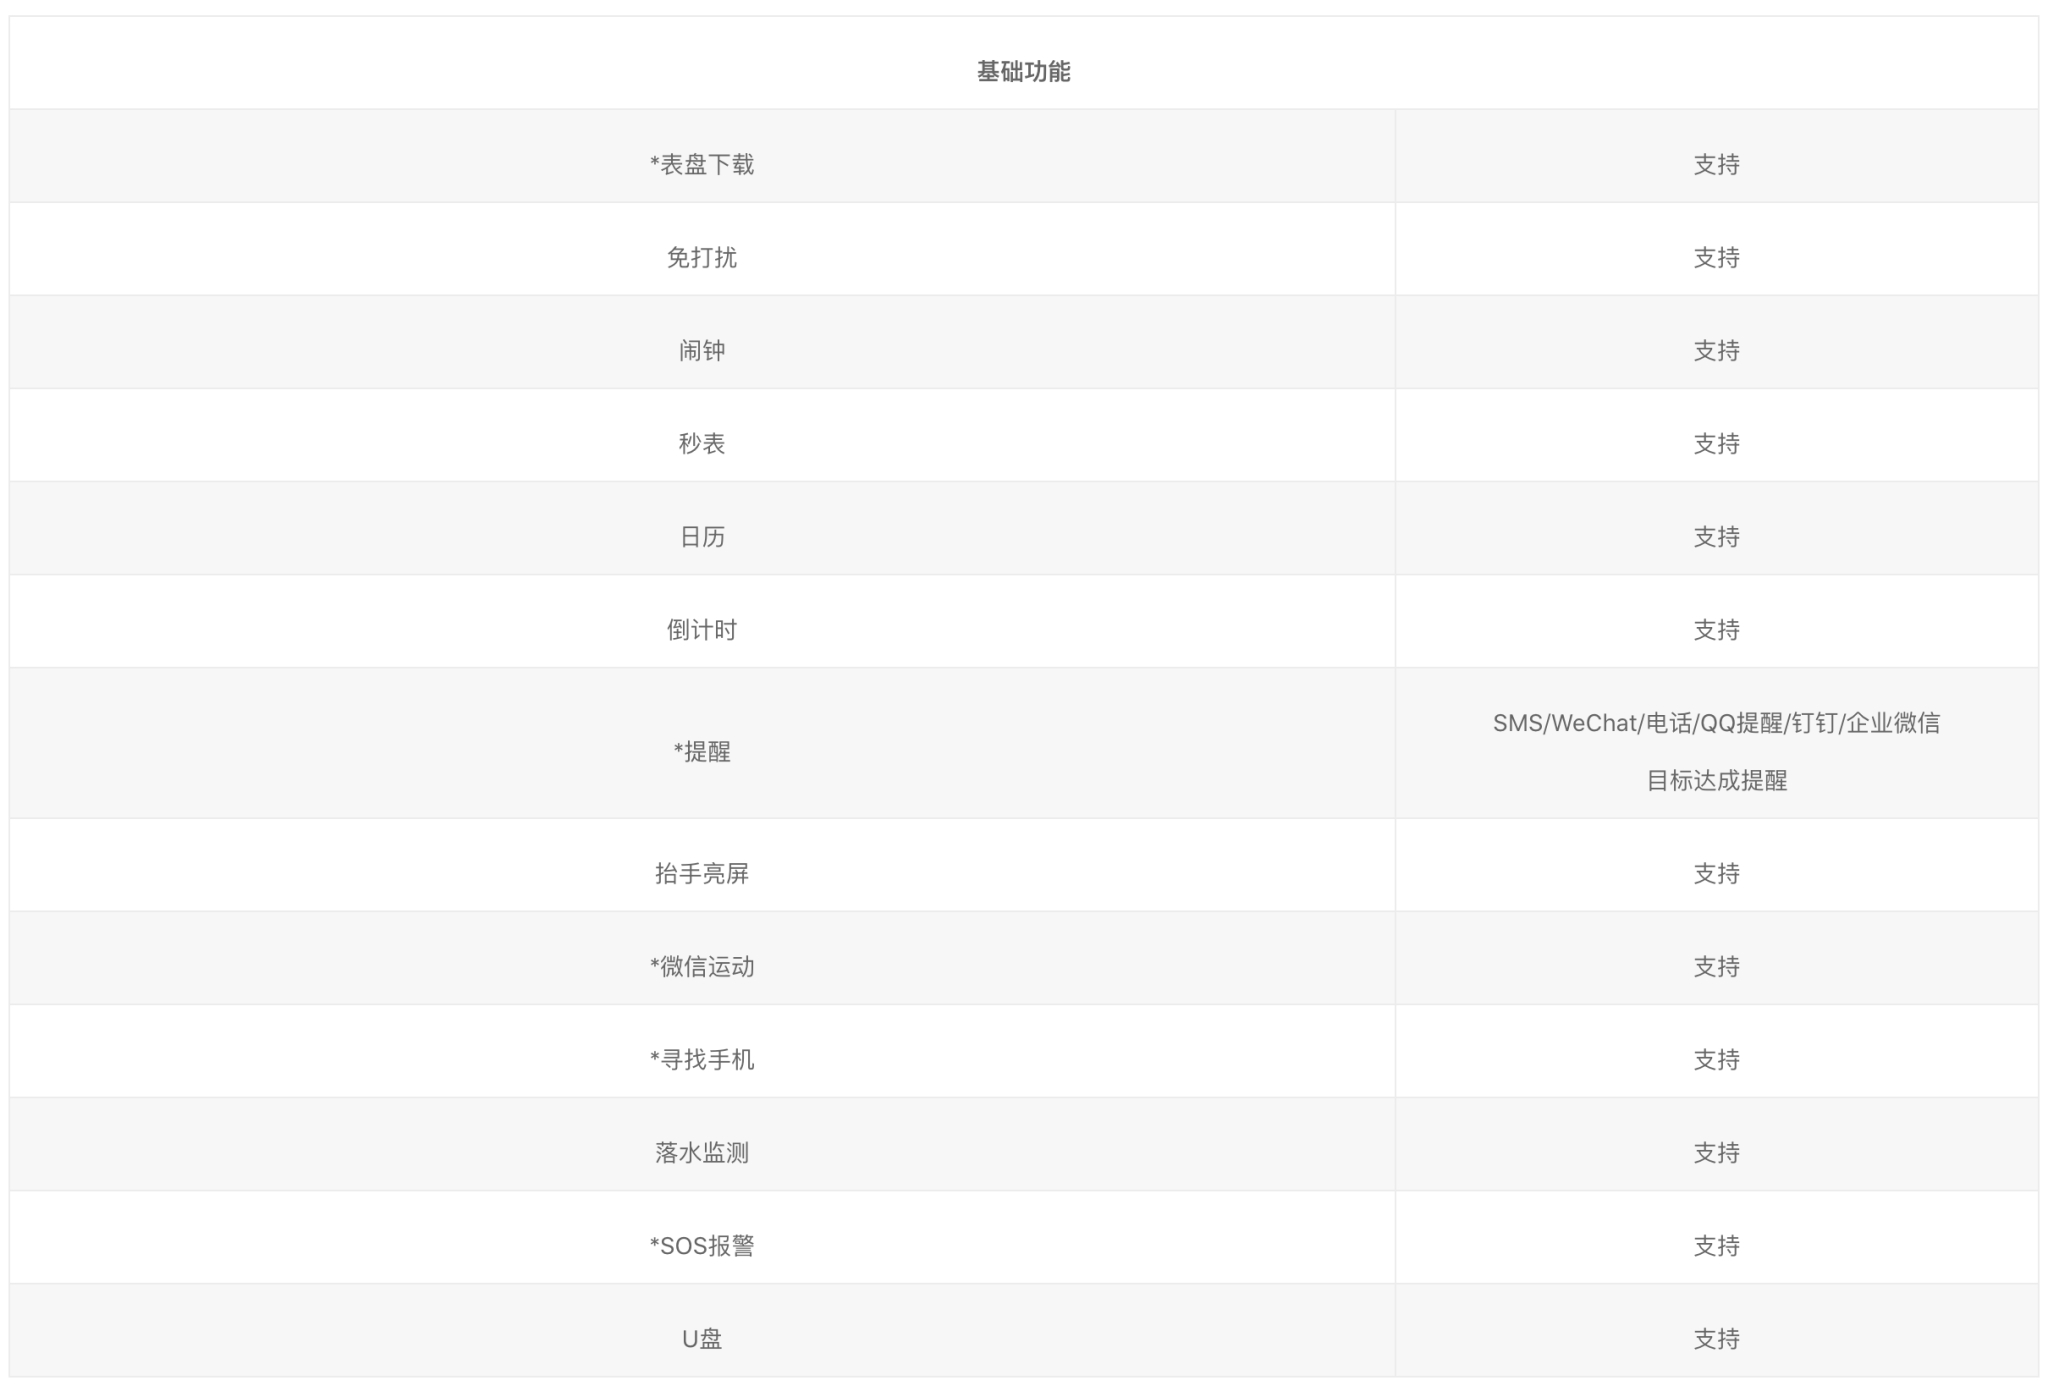
Task: Click 支持 value in the 抬手亮屏 row
Action: click(1716, 874)
